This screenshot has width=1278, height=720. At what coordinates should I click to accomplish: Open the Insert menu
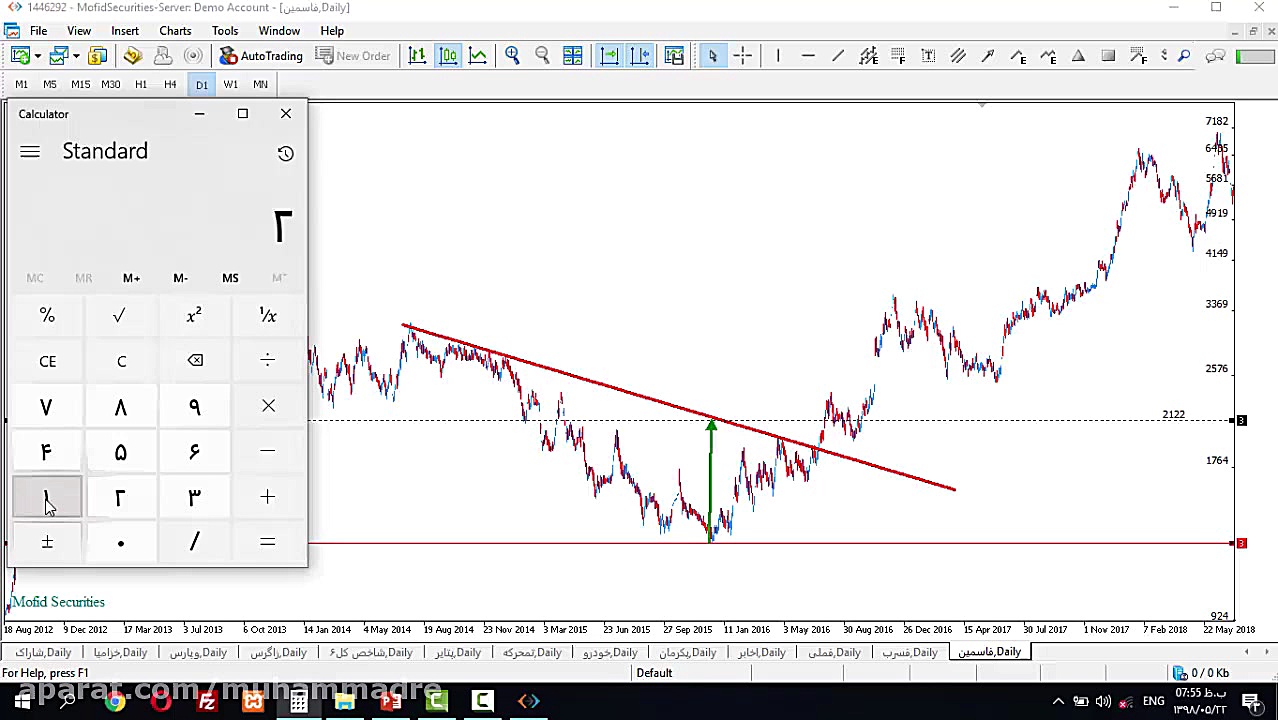pyautogui.click(x=125, y=31)
